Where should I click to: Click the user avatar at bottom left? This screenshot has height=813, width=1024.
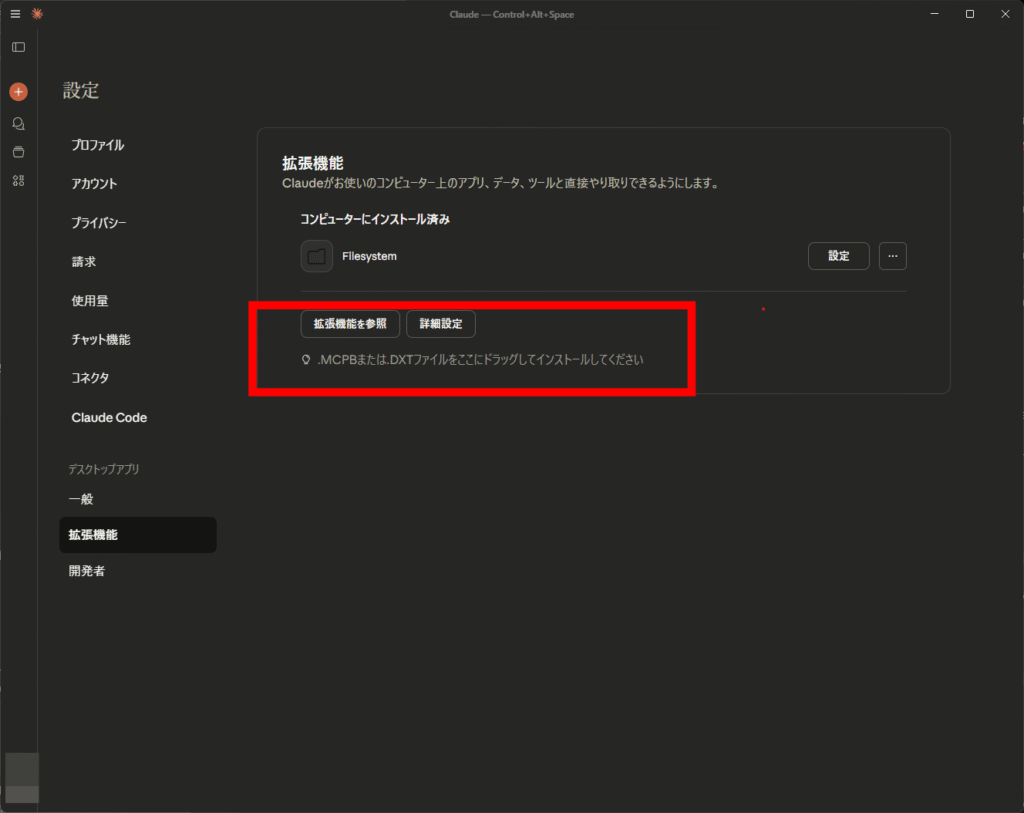[x=22, y=777]
